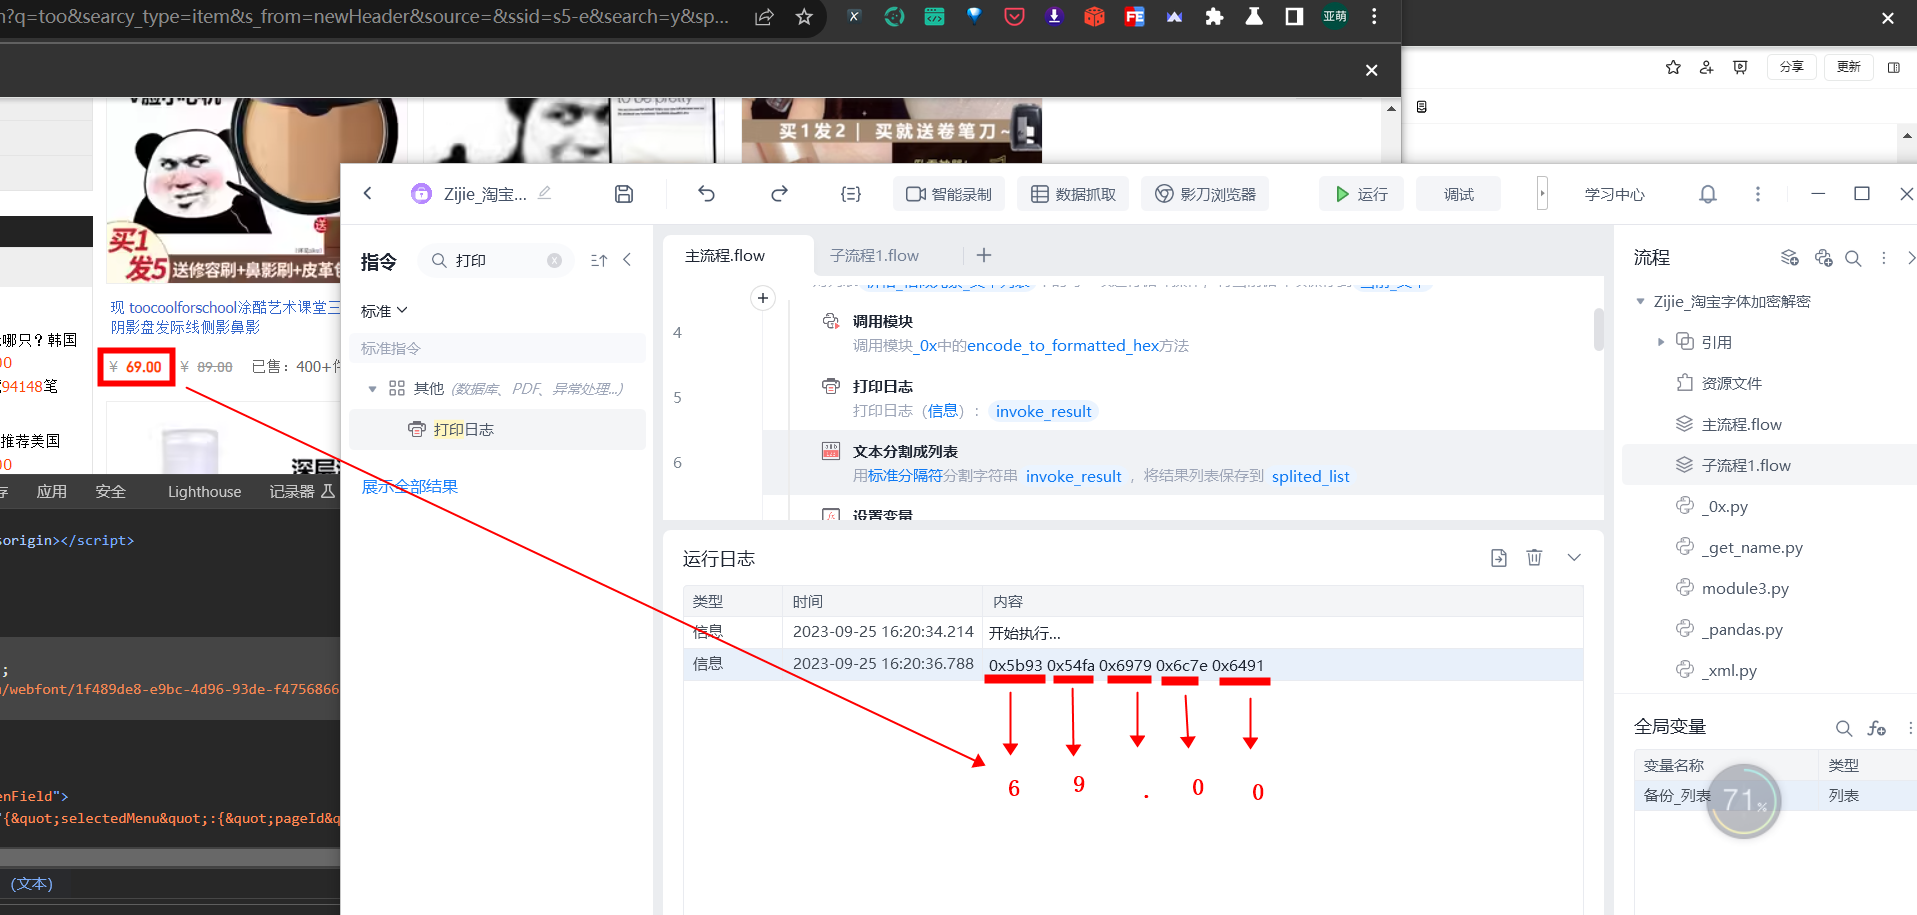Expand the 引用 tree node
Screen dimensions: 1917x915
(1661, 342)
